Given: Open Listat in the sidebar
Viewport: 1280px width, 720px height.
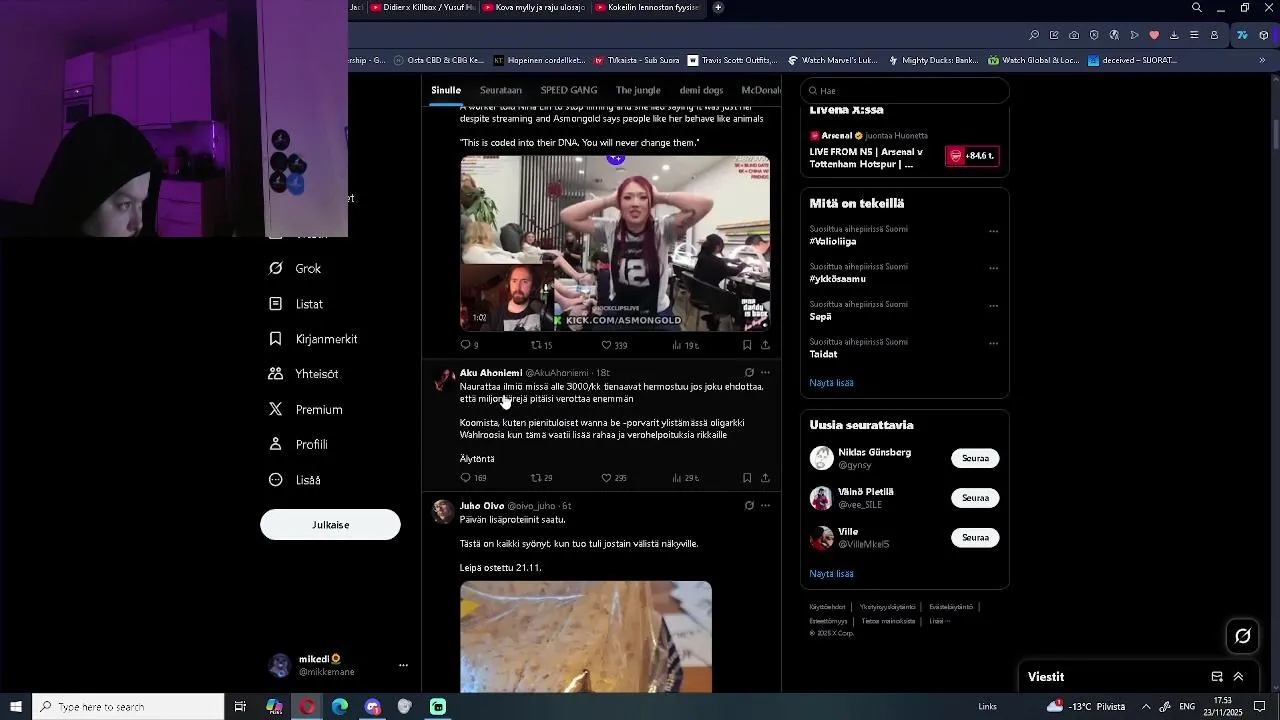Looking at the screenshot, I should (296, 304).
